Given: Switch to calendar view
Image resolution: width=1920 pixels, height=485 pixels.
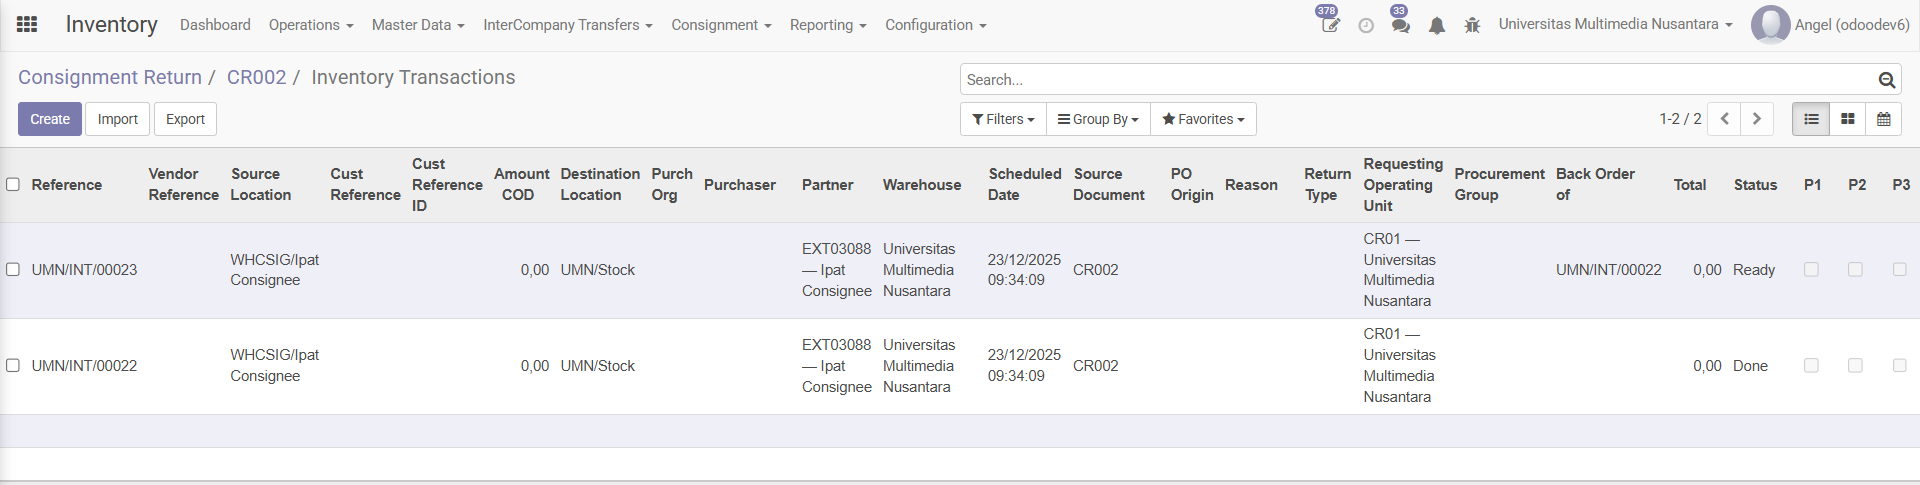Looking at the screenshot, I should tap(1883, 119).
